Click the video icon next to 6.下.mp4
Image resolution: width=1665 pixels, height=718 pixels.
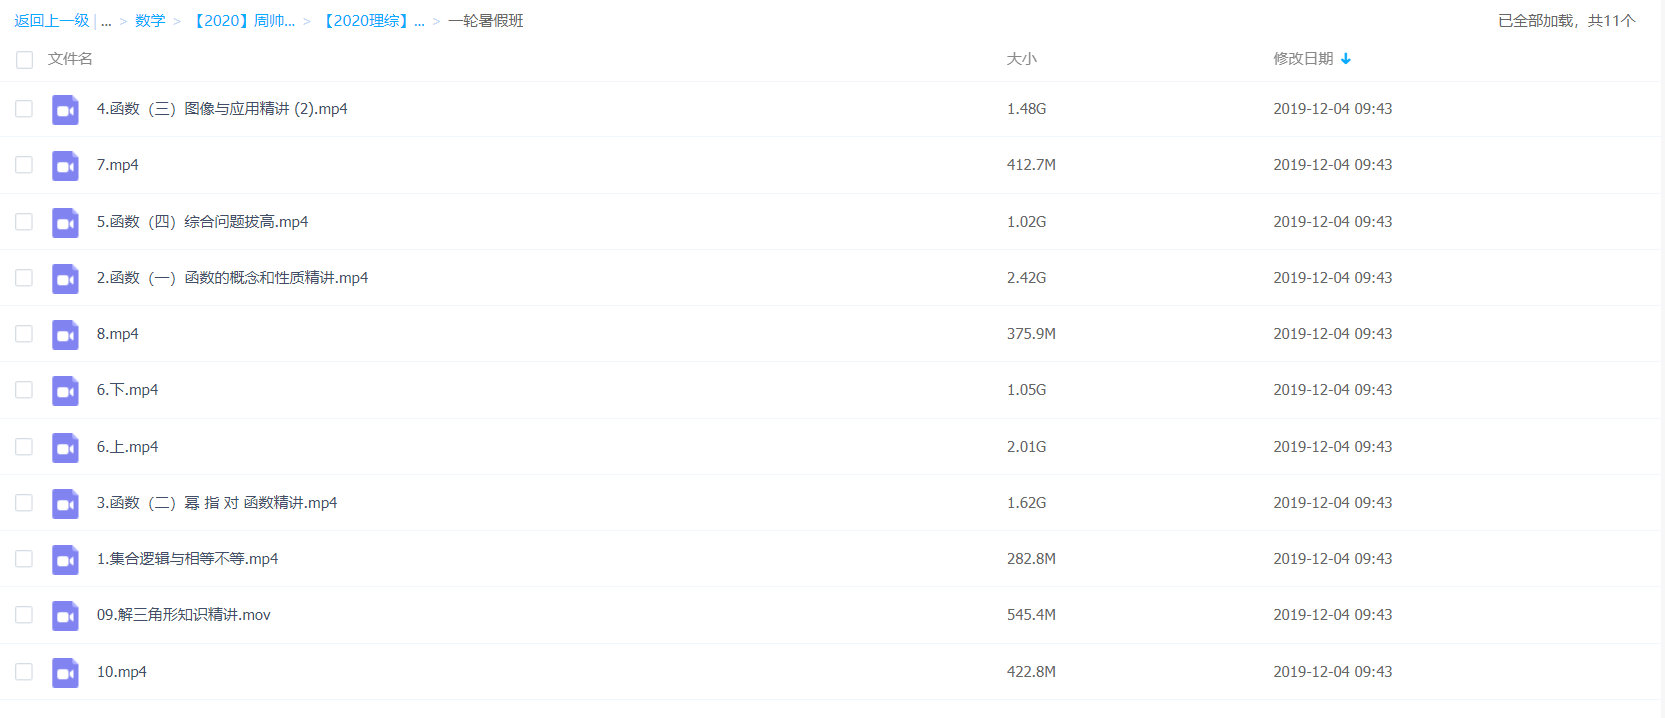click(65, 391)
